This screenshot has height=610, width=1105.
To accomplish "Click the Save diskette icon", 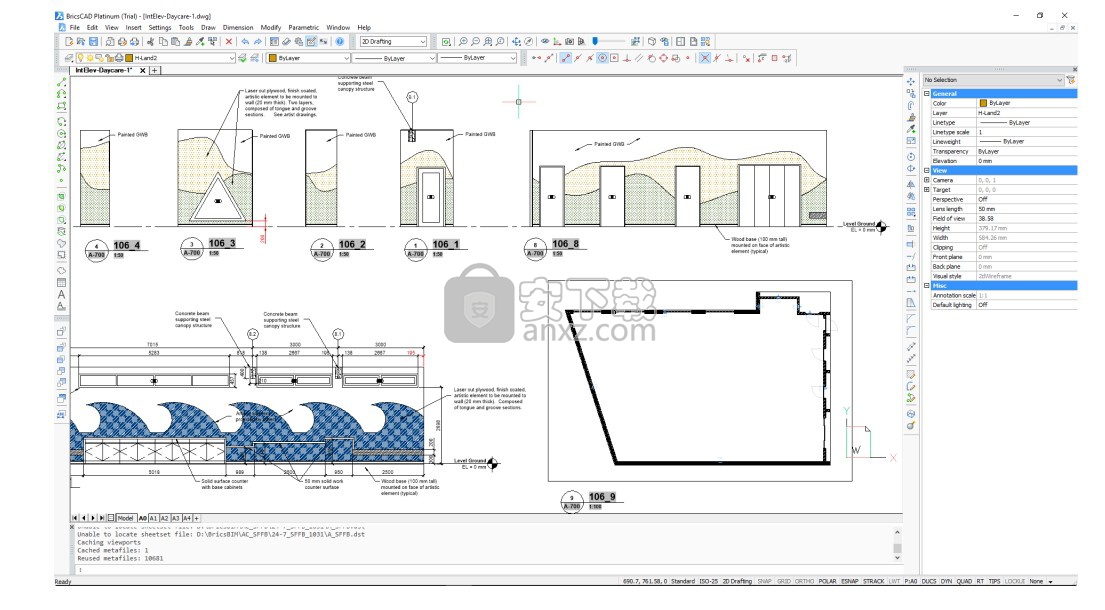I will 93,42.
